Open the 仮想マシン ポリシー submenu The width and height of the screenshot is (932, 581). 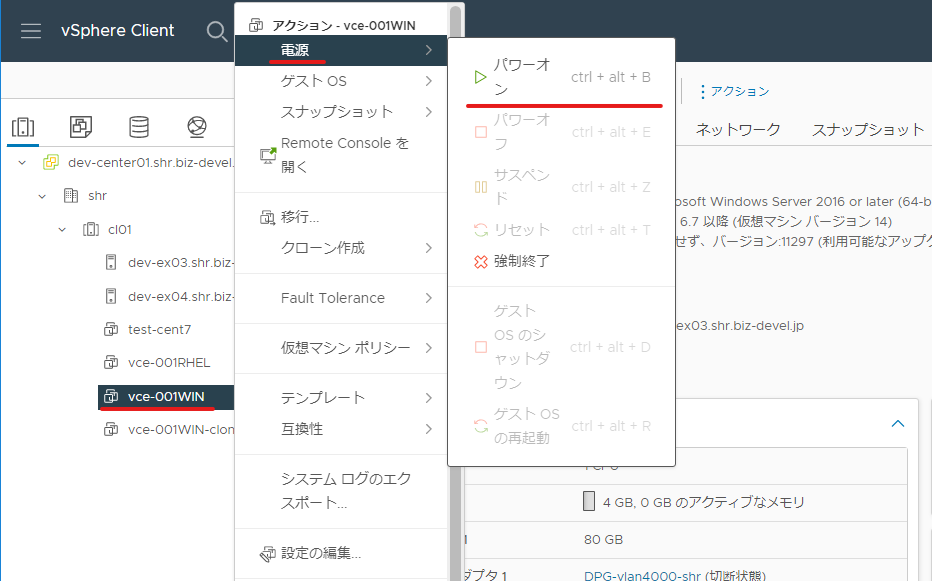pyautogui.click(x=341, y=348)
